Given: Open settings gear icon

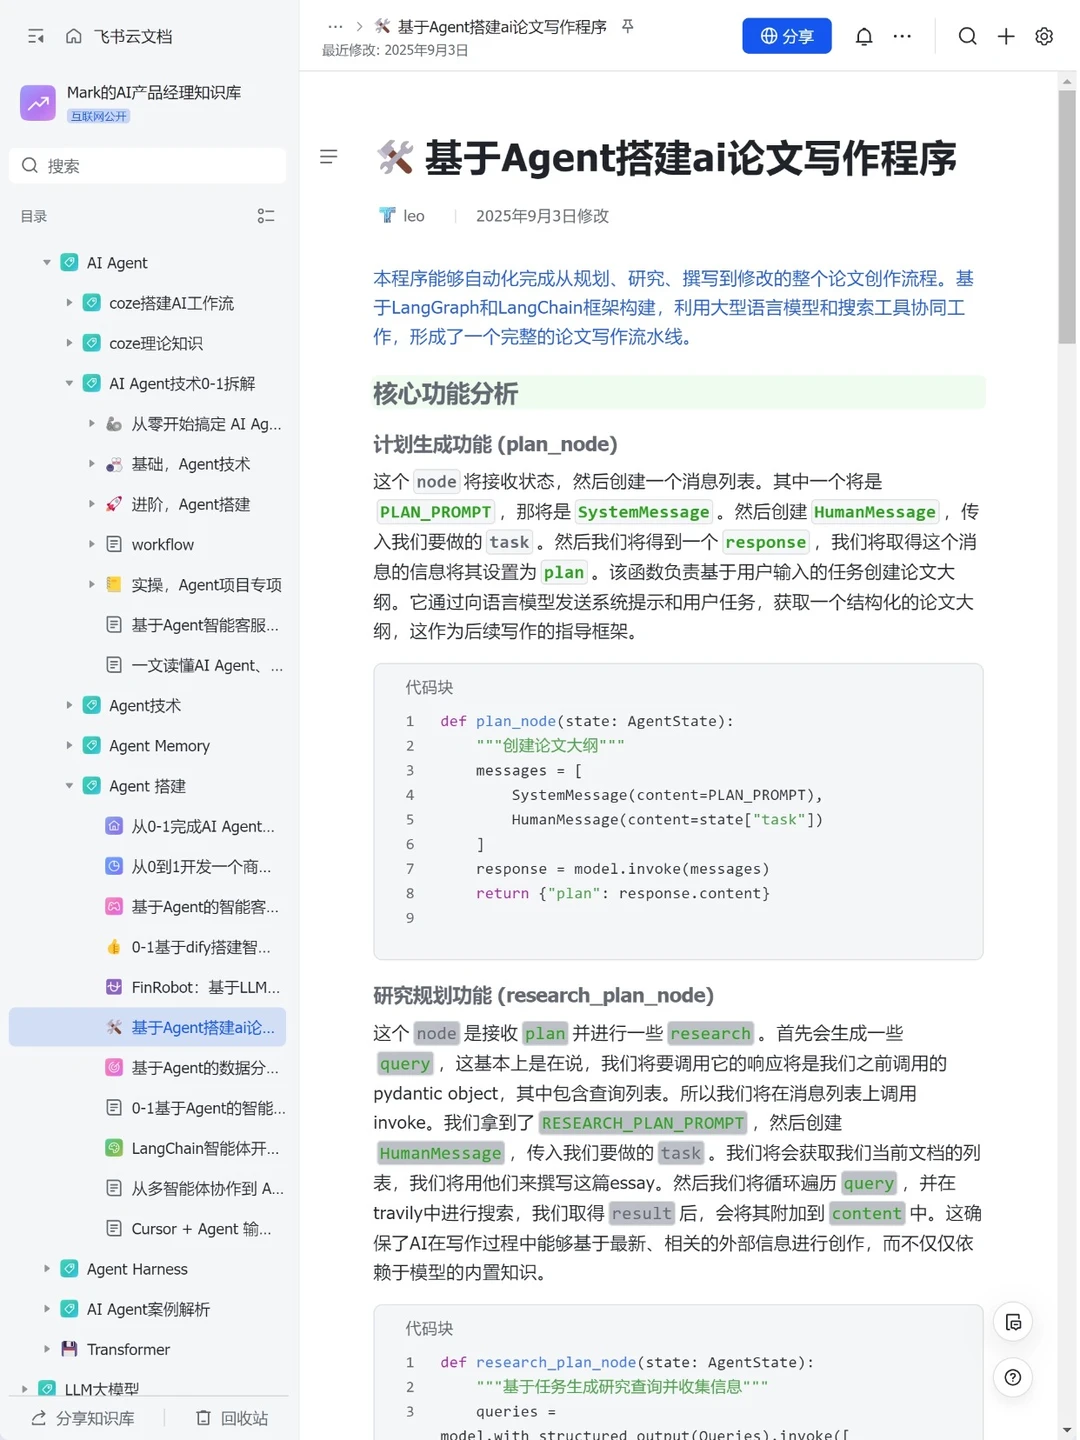Looking at the screenshot, I should pos(1044,36).
